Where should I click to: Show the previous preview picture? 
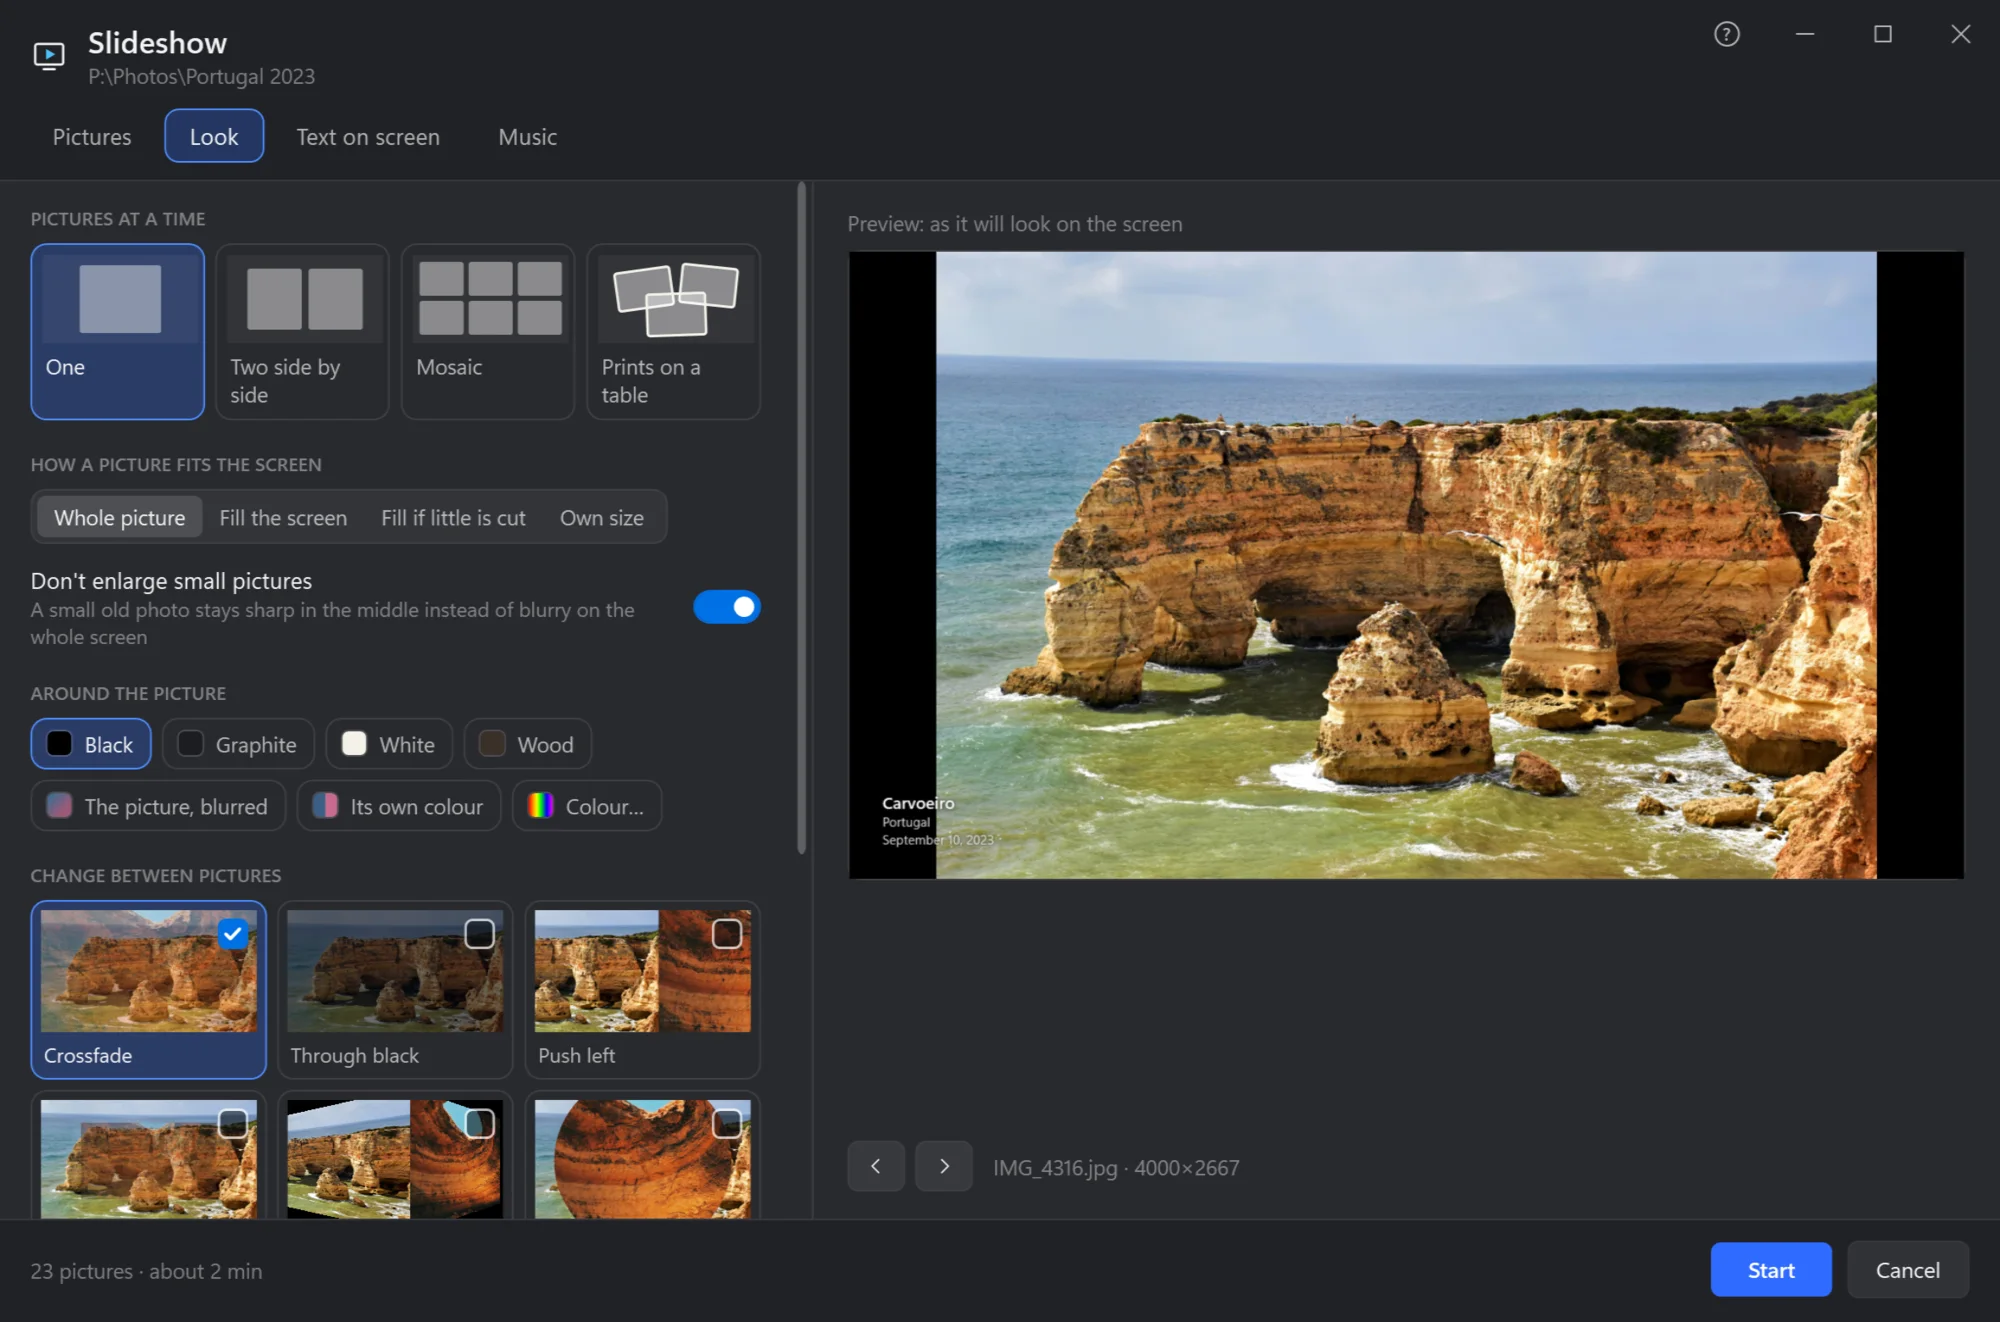coord(876,1166)
